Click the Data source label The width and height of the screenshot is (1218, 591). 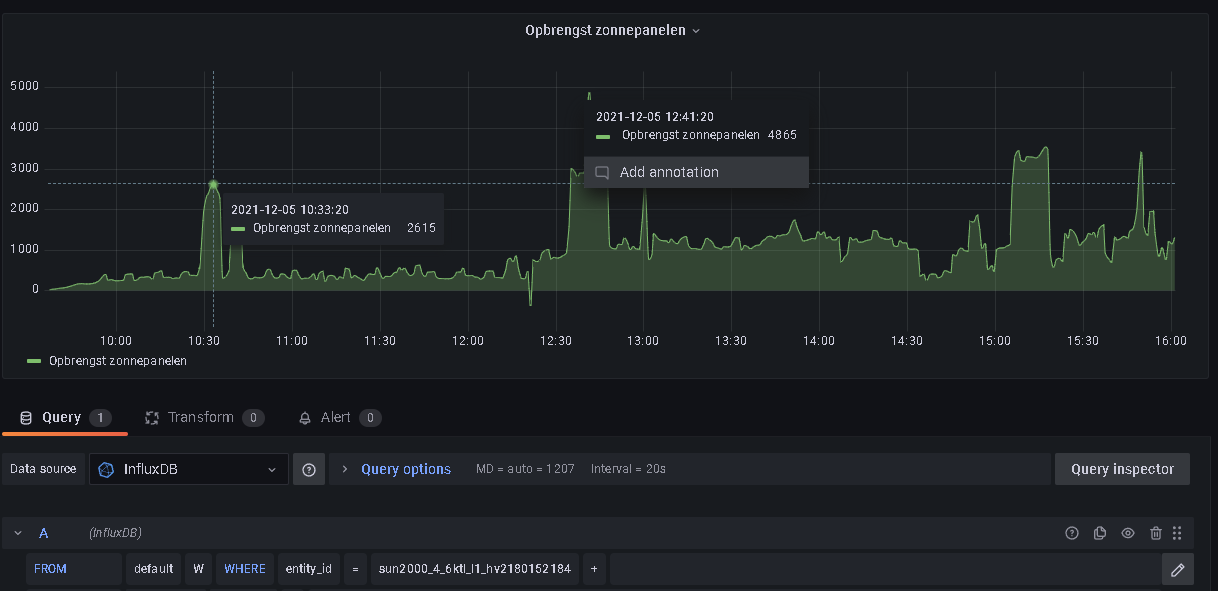43,469
